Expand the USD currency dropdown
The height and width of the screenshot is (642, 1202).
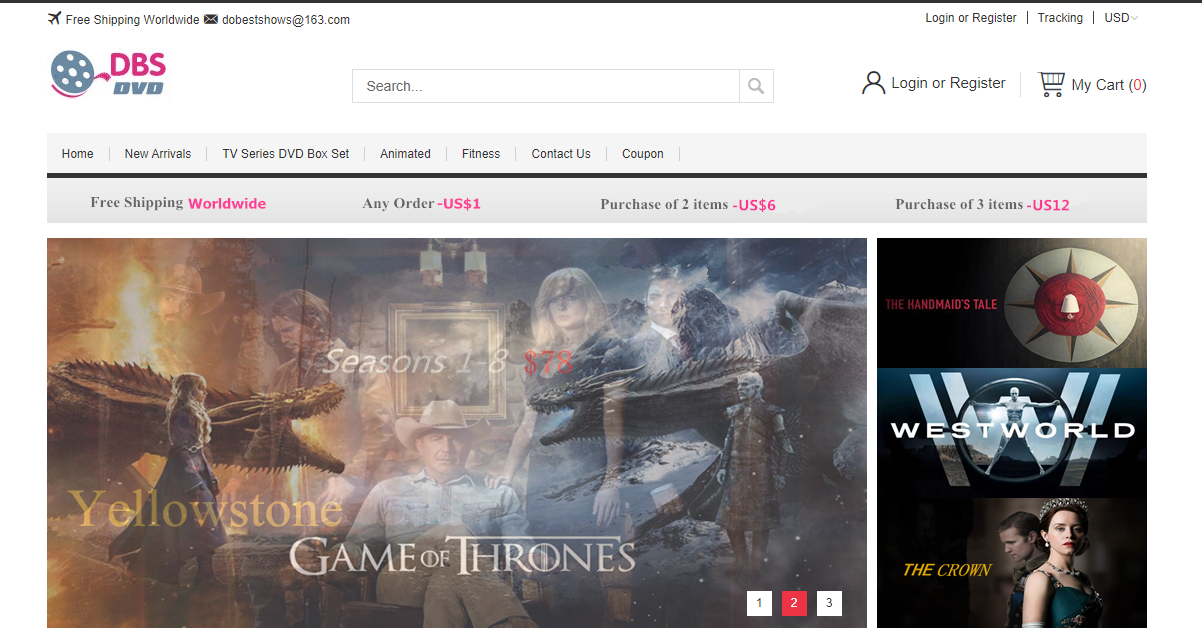[x=1121, y=18]
